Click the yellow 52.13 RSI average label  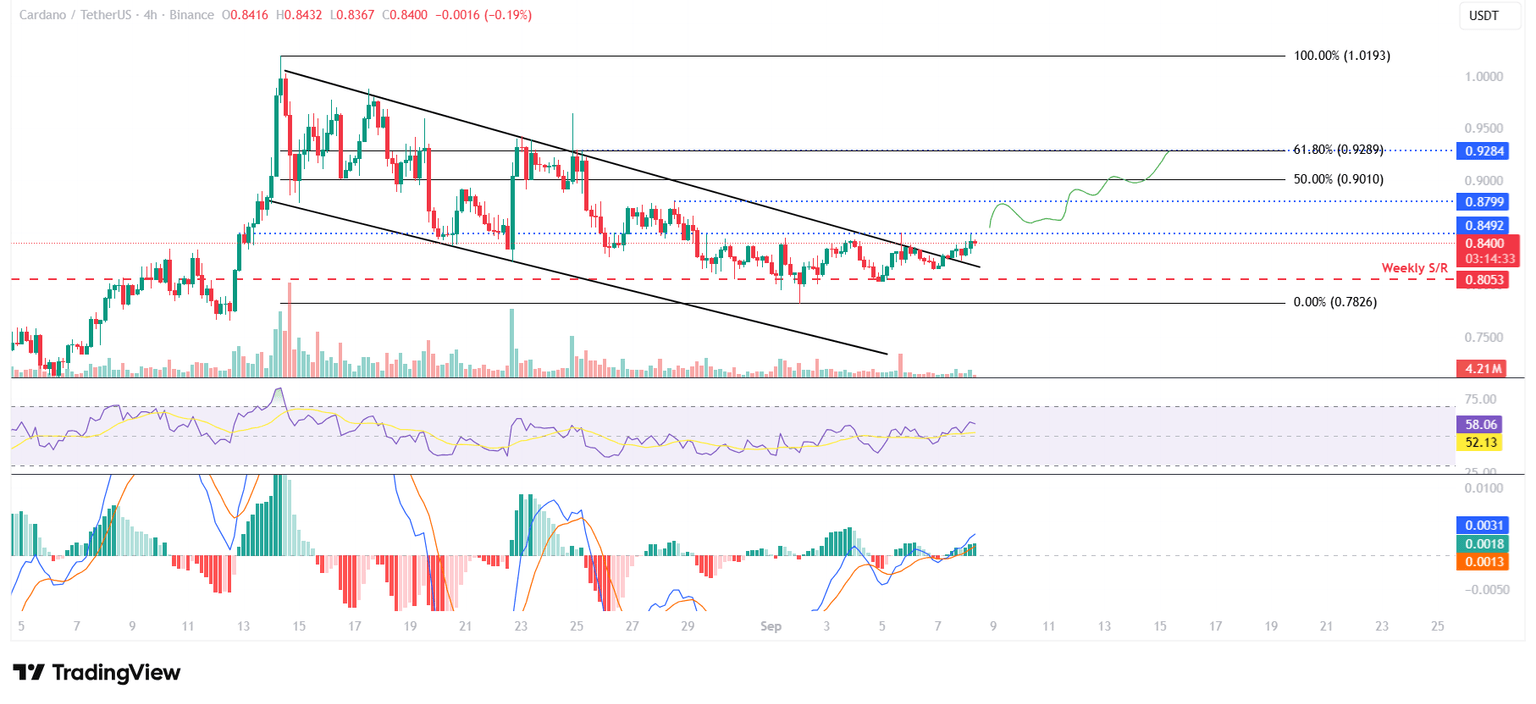click(x=1479, y=441)
